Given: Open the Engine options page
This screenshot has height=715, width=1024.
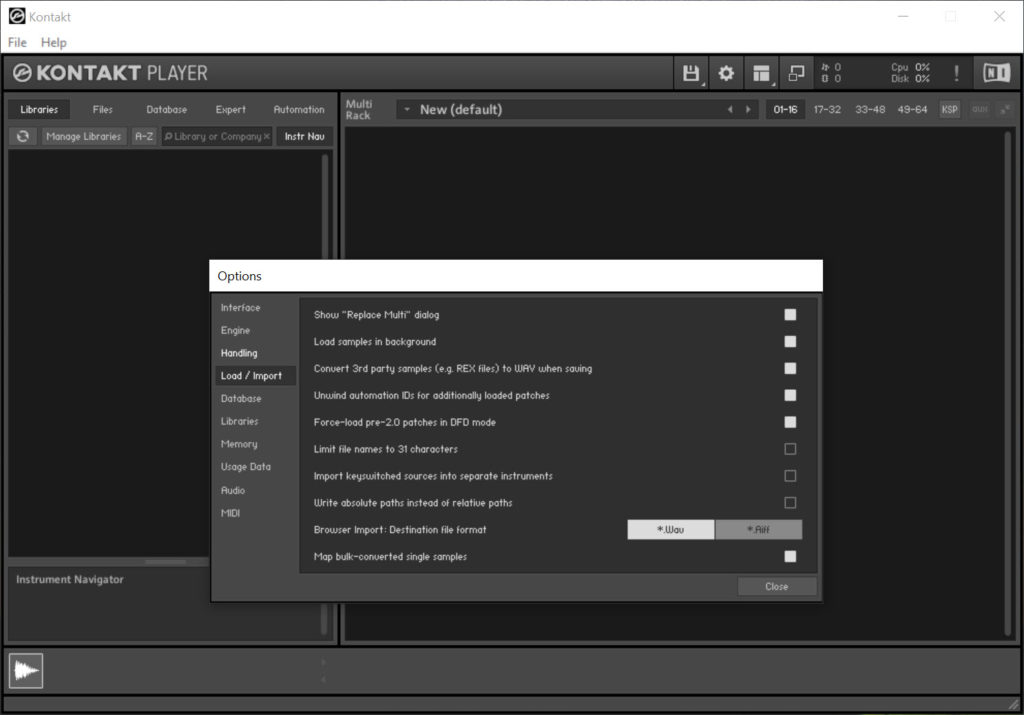Looking at the screenshot, I should pyautogui.click(x=235, y=330).
